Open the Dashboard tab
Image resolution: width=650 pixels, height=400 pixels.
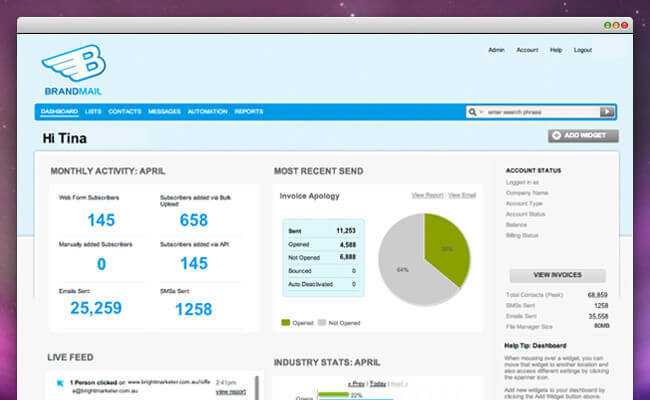click(59, 112)
